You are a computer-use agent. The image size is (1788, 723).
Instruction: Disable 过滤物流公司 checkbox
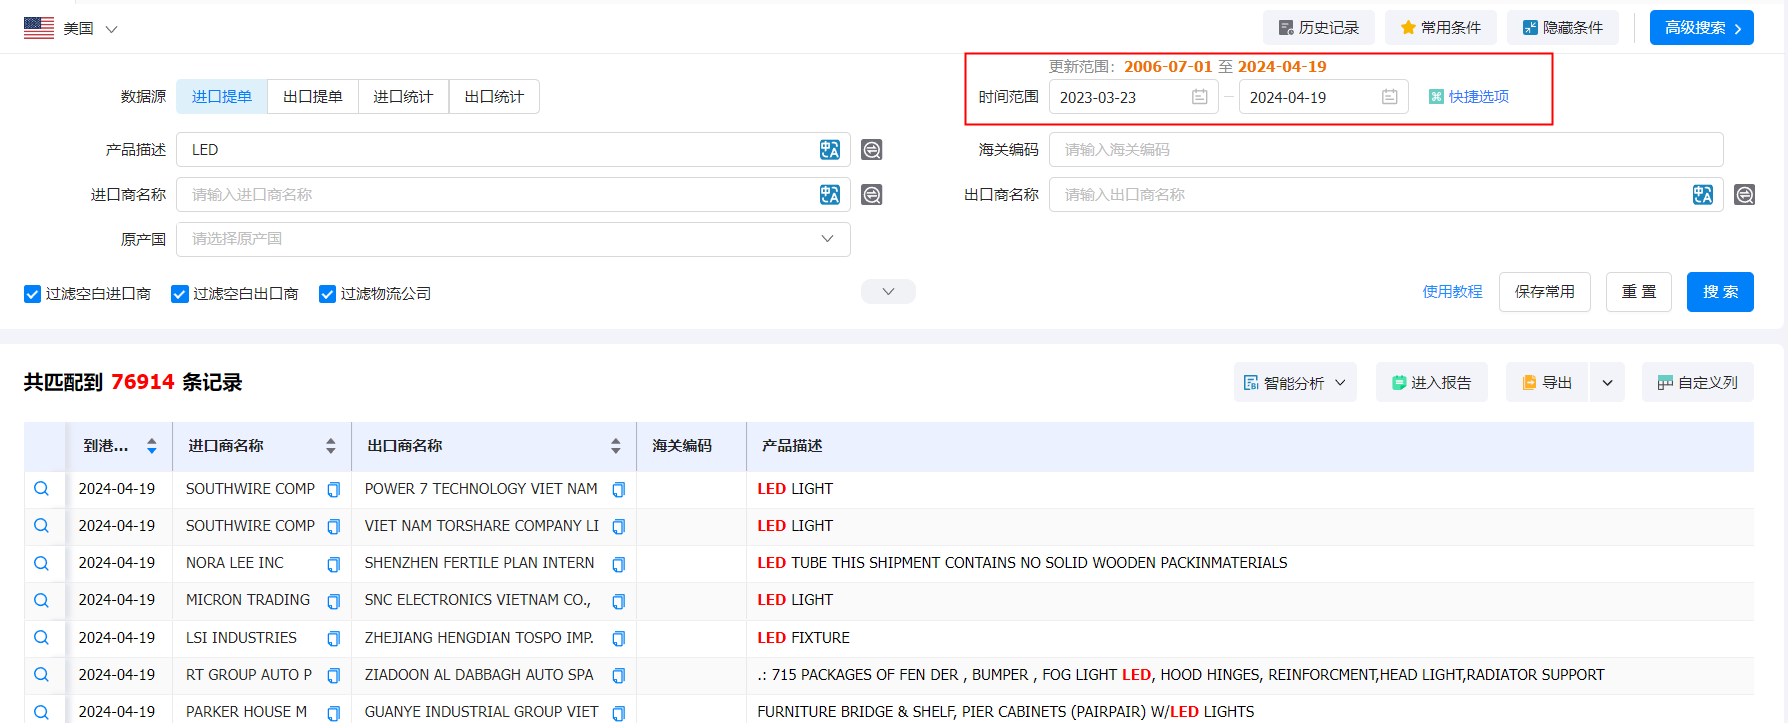[x=327, y=294]
